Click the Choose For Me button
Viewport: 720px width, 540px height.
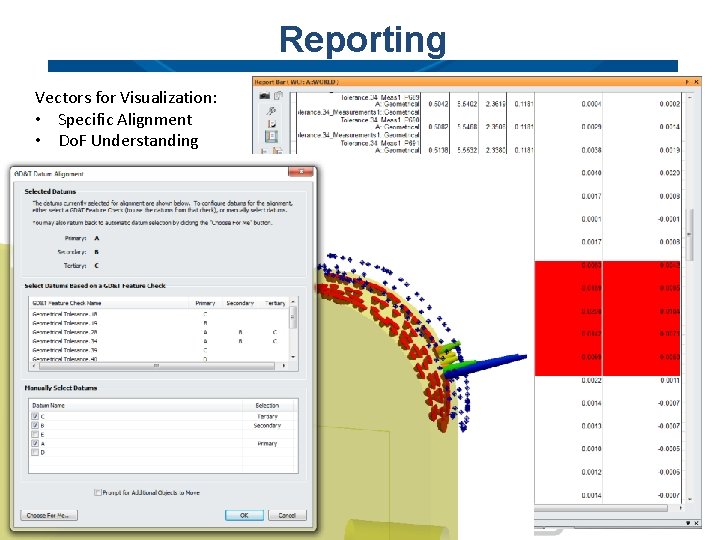point(49,515)
